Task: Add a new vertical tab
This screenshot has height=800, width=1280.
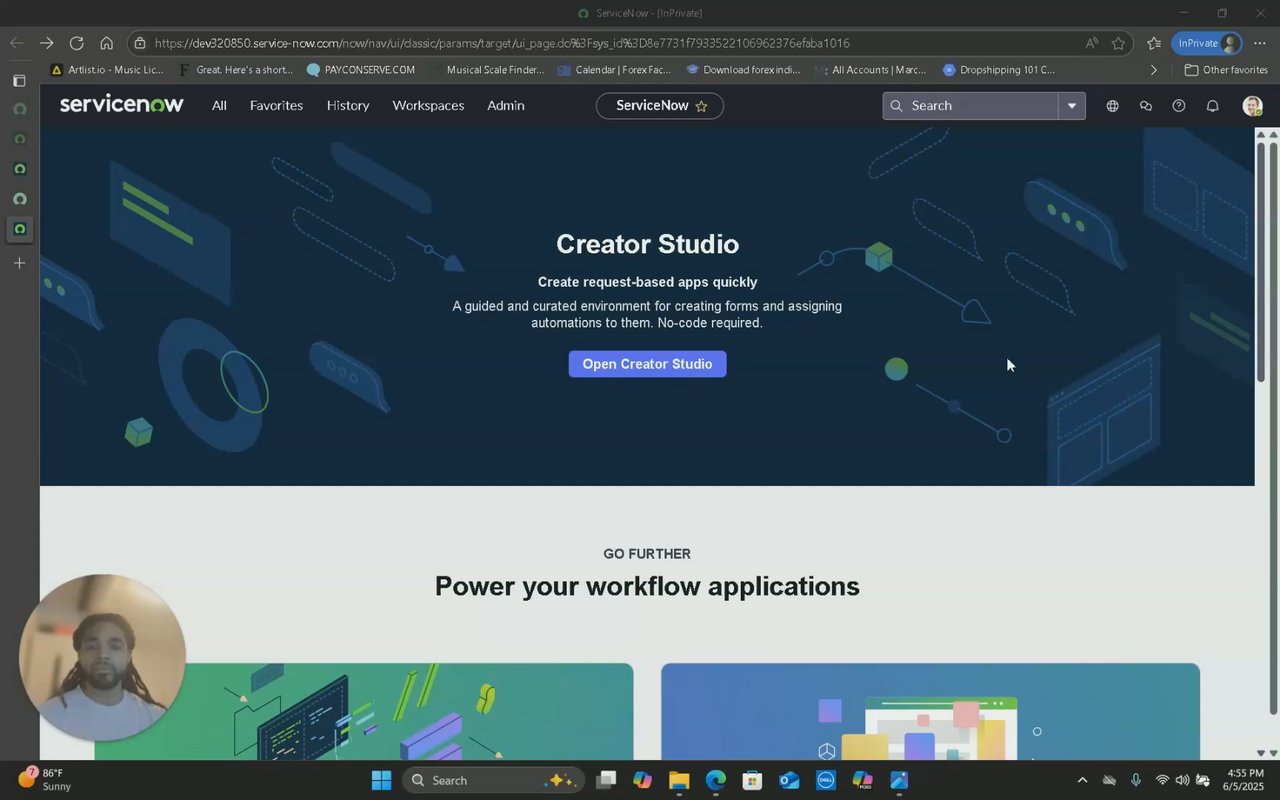Action: tap(19, 263)
